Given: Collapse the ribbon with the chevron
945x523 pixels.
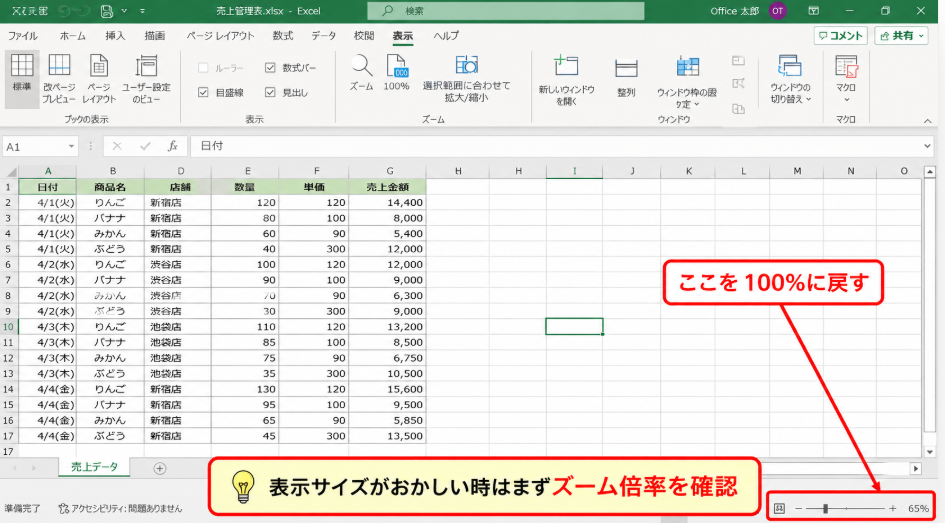Looking at the screenshot, I should pos(928,121).
